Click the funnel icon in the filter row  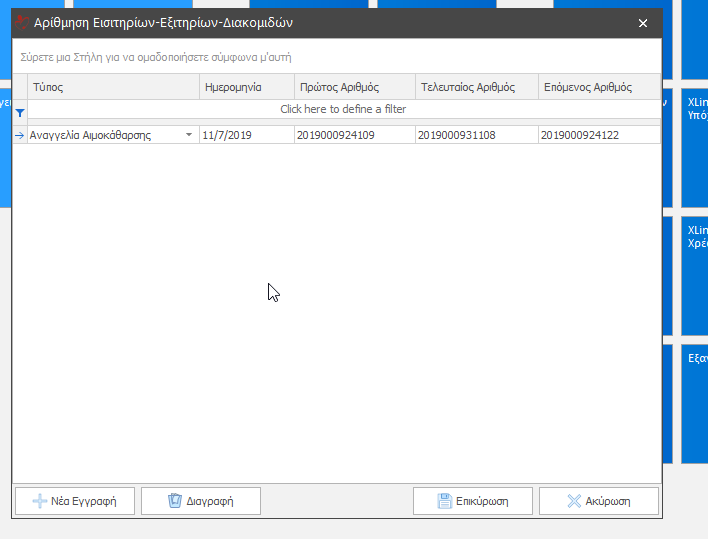click(20, 113)
